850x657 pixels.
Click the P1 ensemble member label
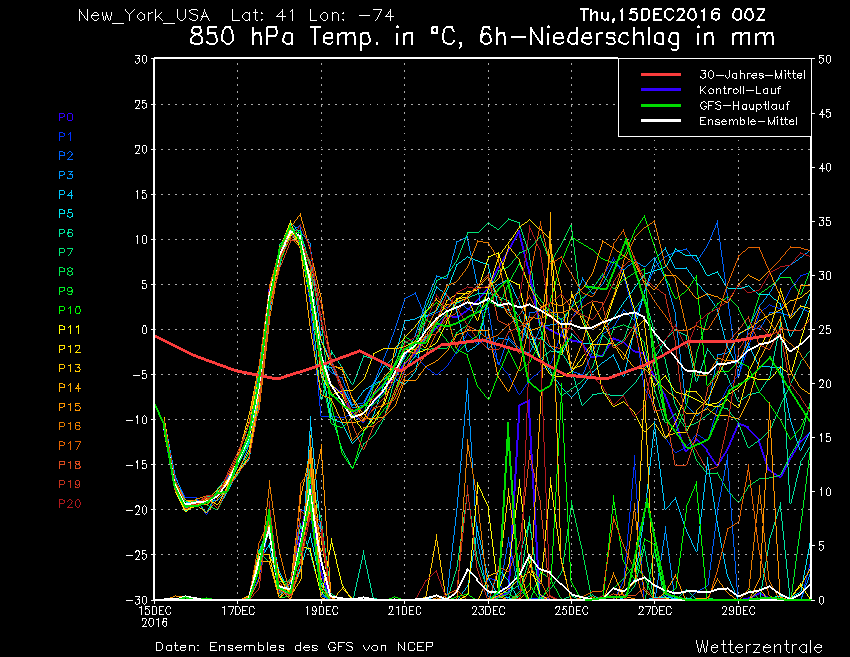pyautogui.click(x=66, y=137)
